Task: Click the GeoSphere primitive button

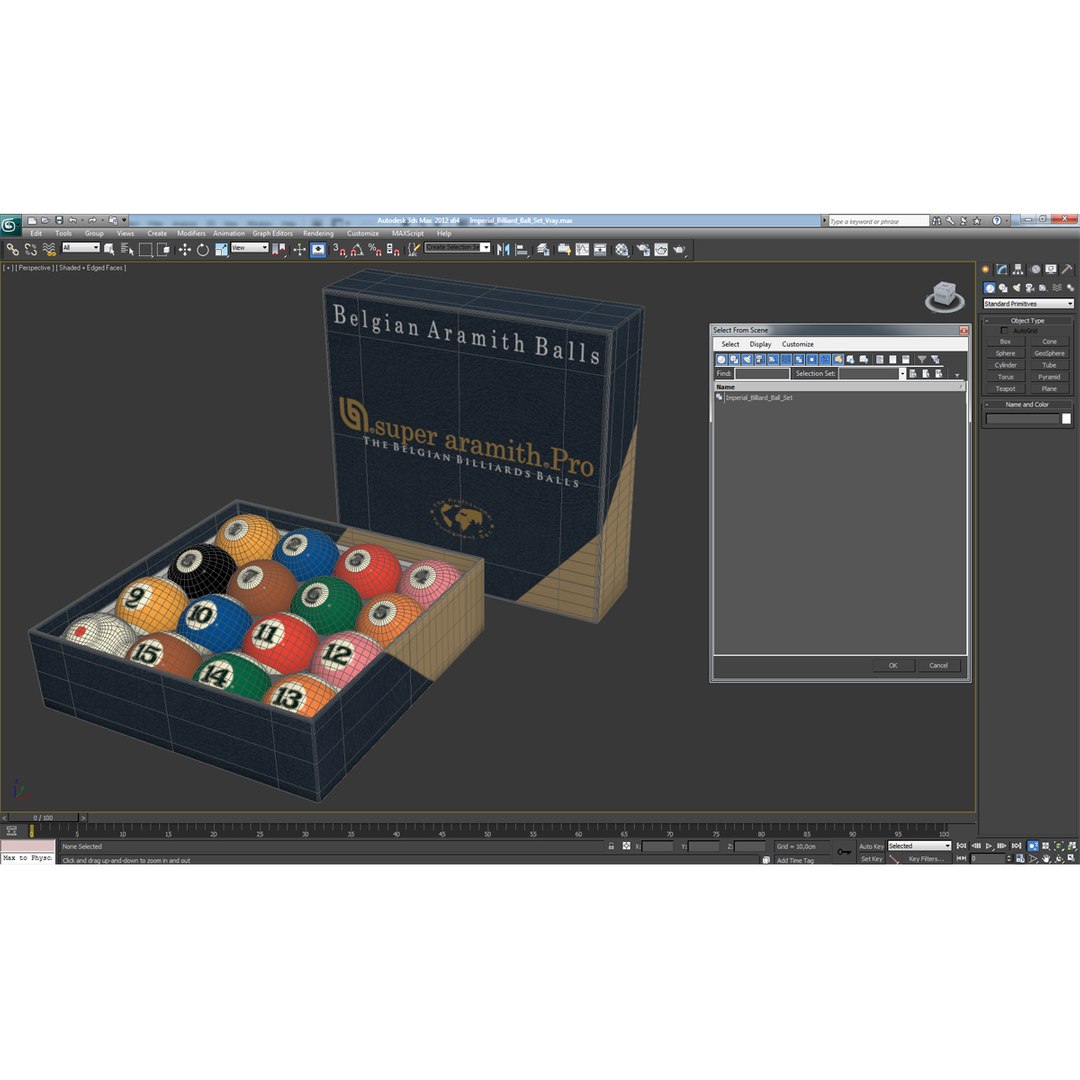Action: pyautogui.click(x=1049, y=353)
